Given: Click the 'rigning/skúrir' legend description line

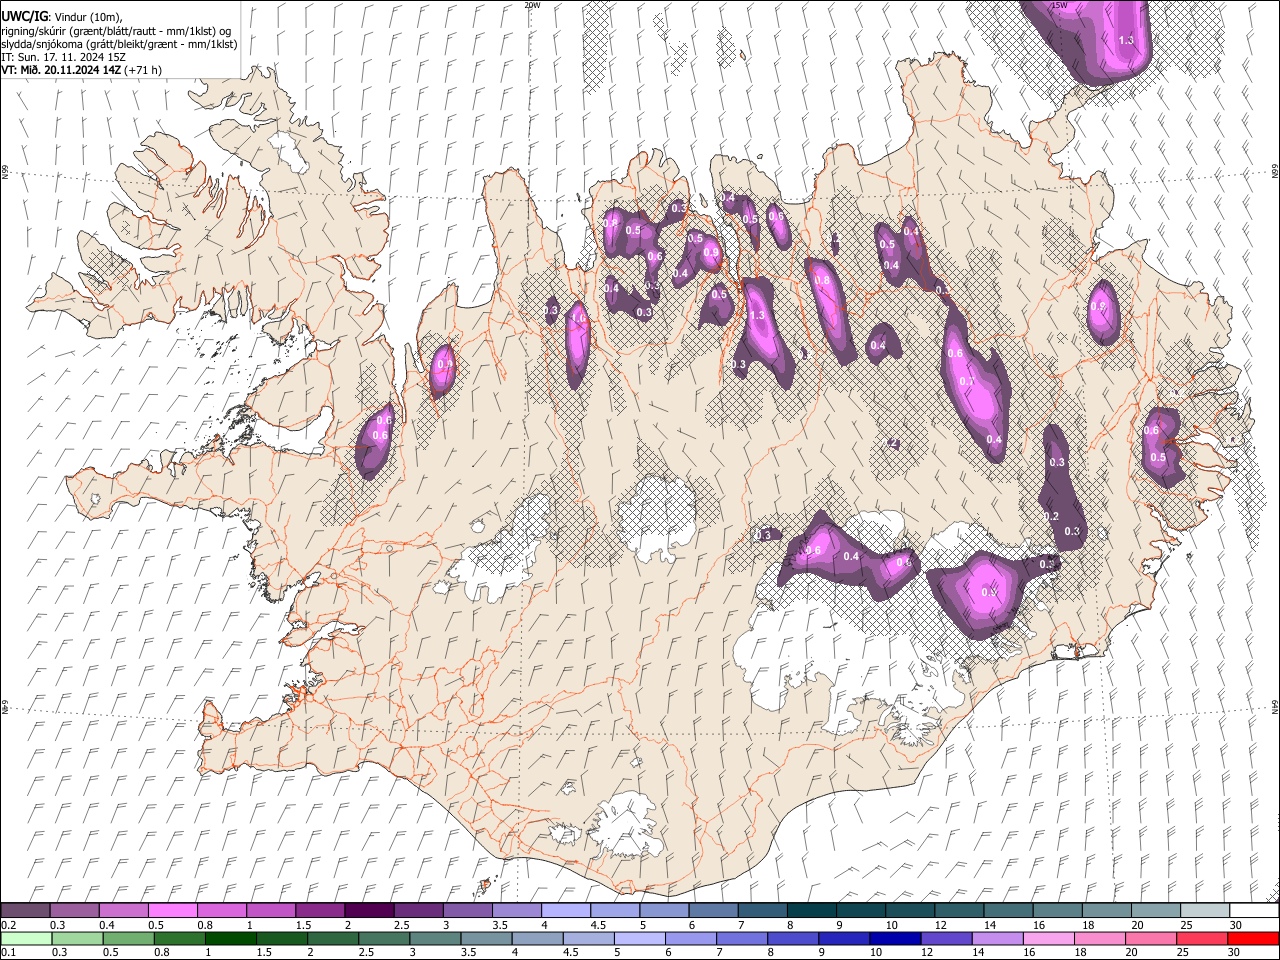Looking at the screenshot, I should coord(116,31).
